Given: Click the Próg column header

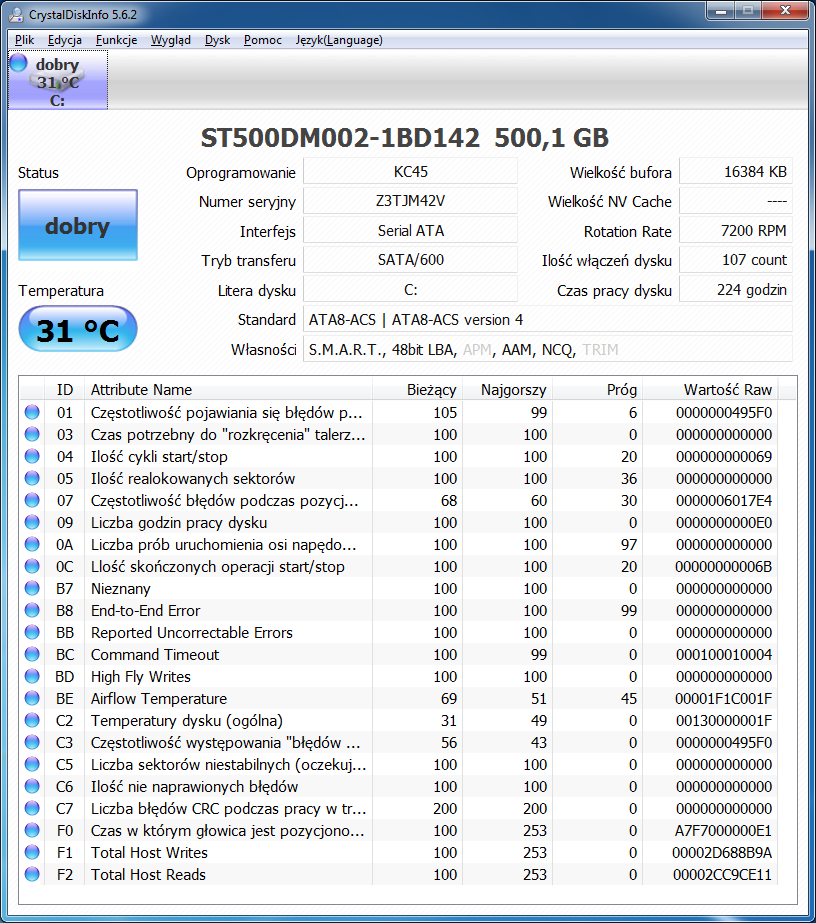Looking at the screenshot, I should tap(597, 390).
